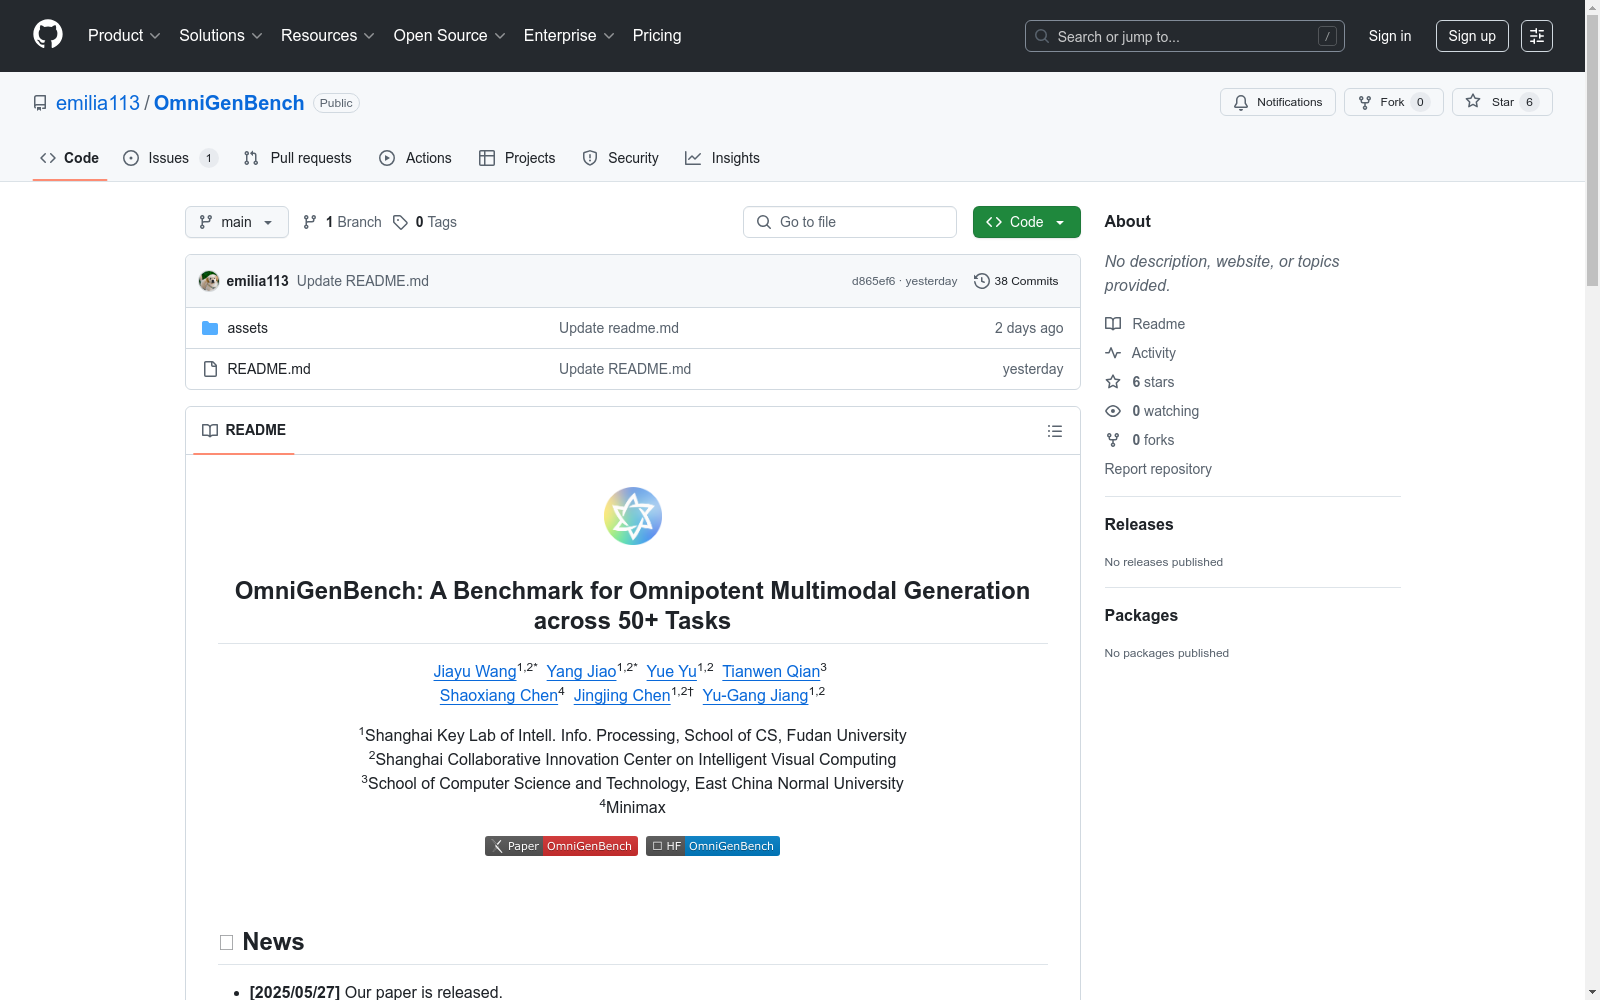Click the Insights graph icon
This screenshot has height=1000, width=1600.
693,158
